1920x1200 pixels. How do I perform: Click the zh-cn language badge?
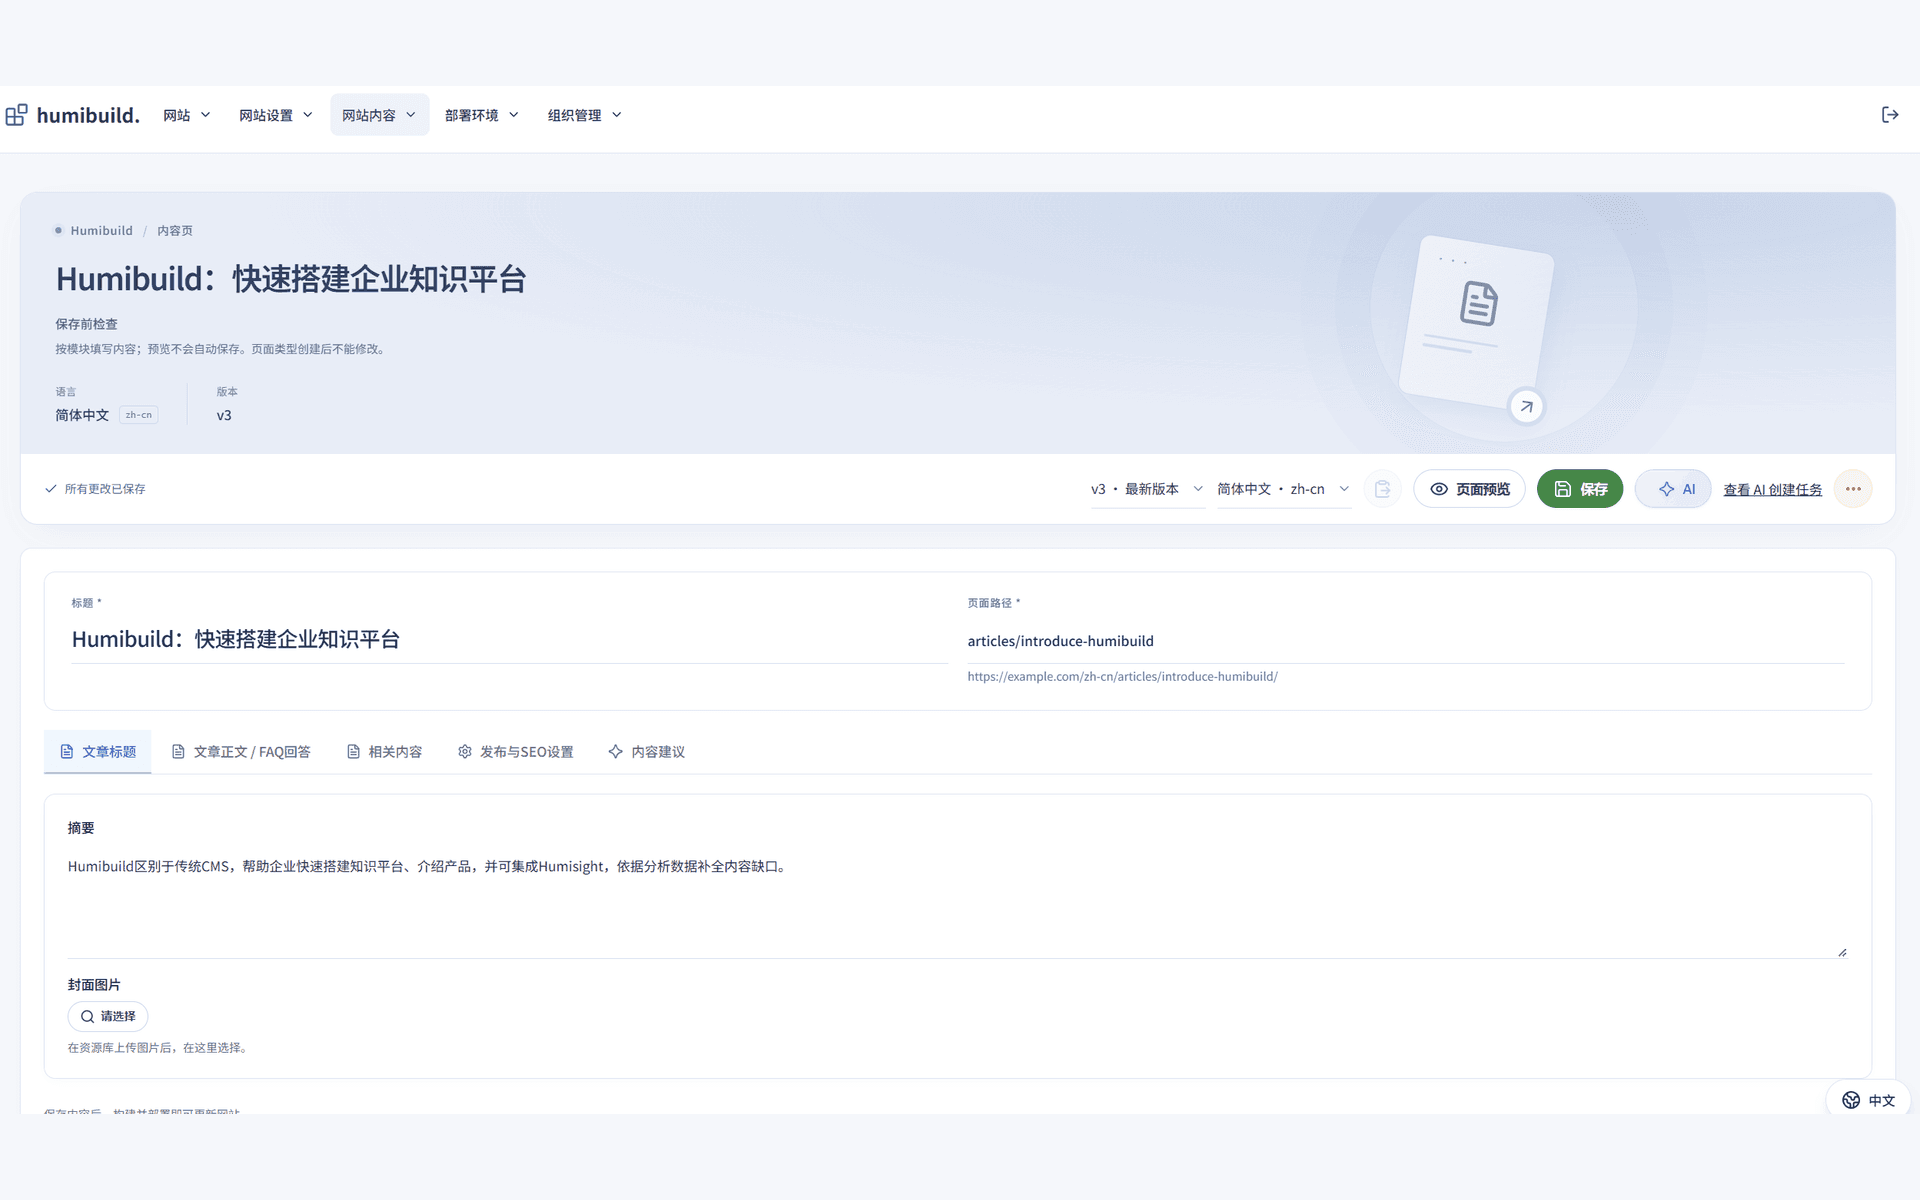[139, 415]
